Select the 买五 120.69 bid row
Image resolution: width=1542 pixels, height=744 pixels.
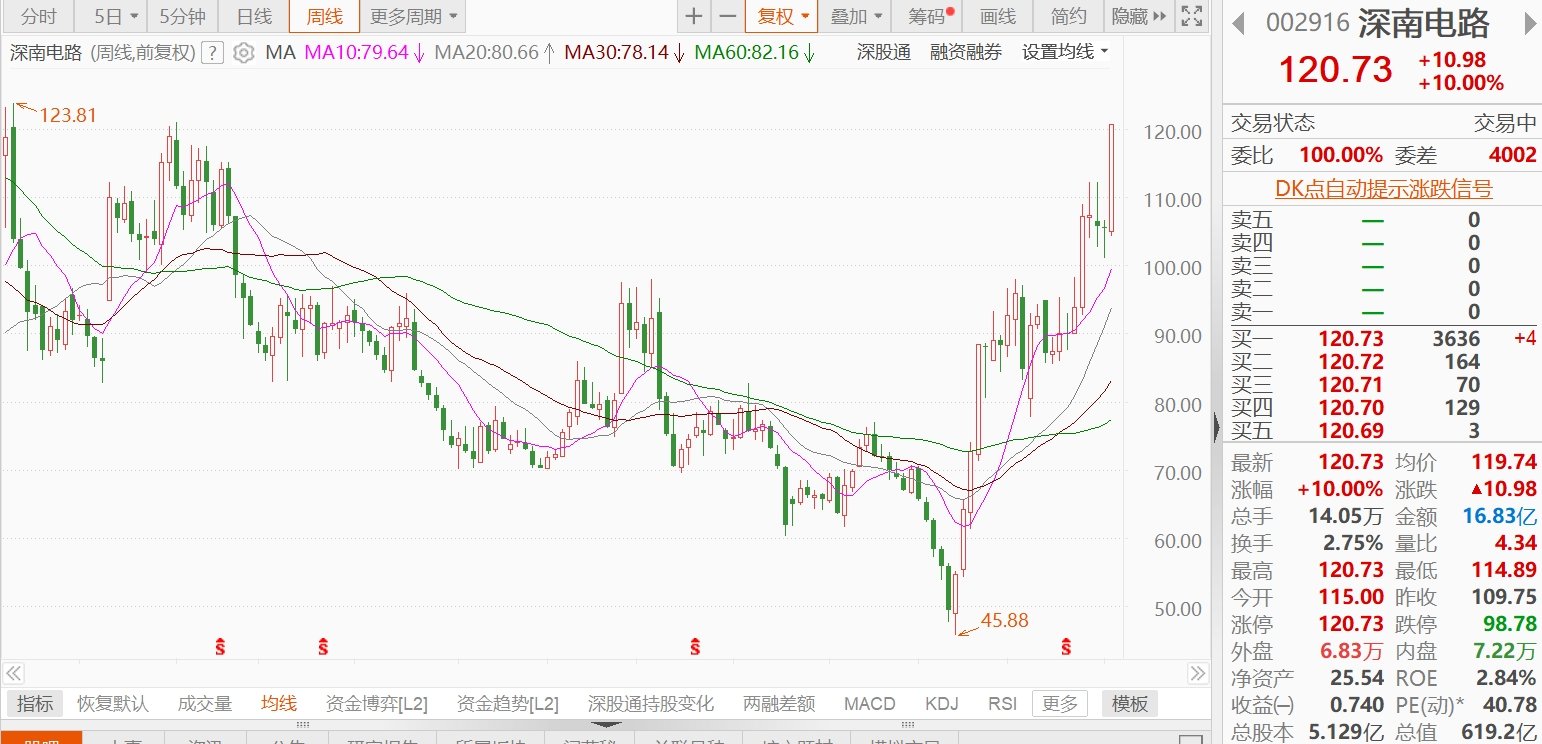point(1382,431)
